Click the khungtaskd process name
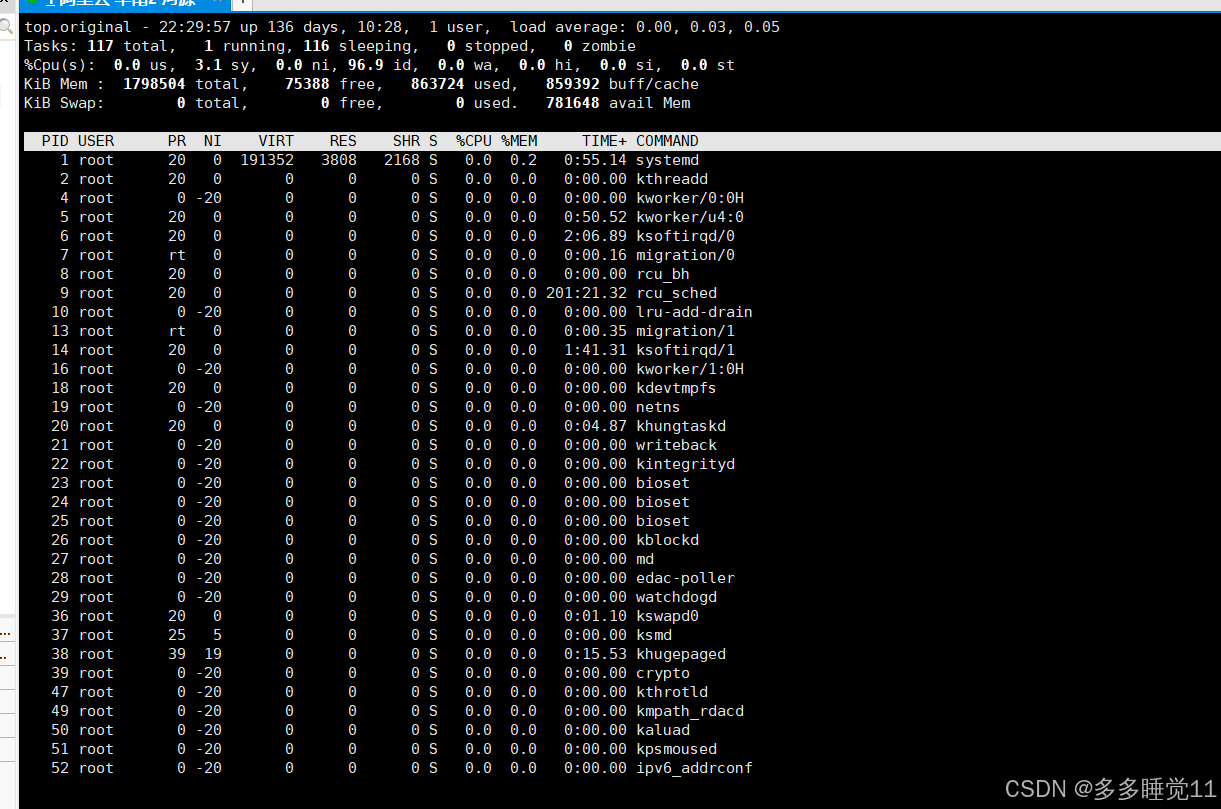1221x809 pixels. tap(681, 426)
